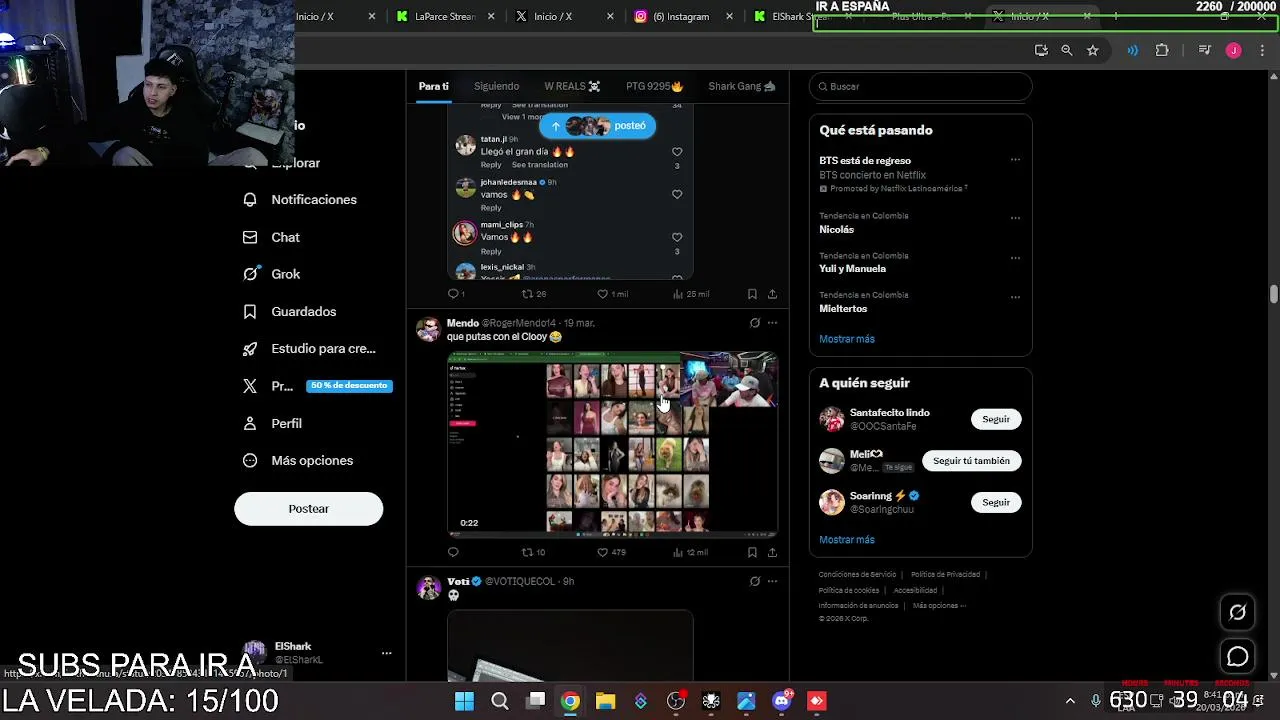Open more options on the Voti post
The image size is (1280, 720).
772,581
